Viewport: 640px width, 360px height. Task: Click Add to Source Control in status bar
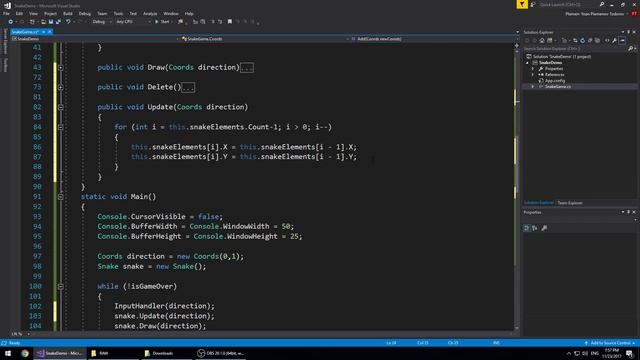610,343
